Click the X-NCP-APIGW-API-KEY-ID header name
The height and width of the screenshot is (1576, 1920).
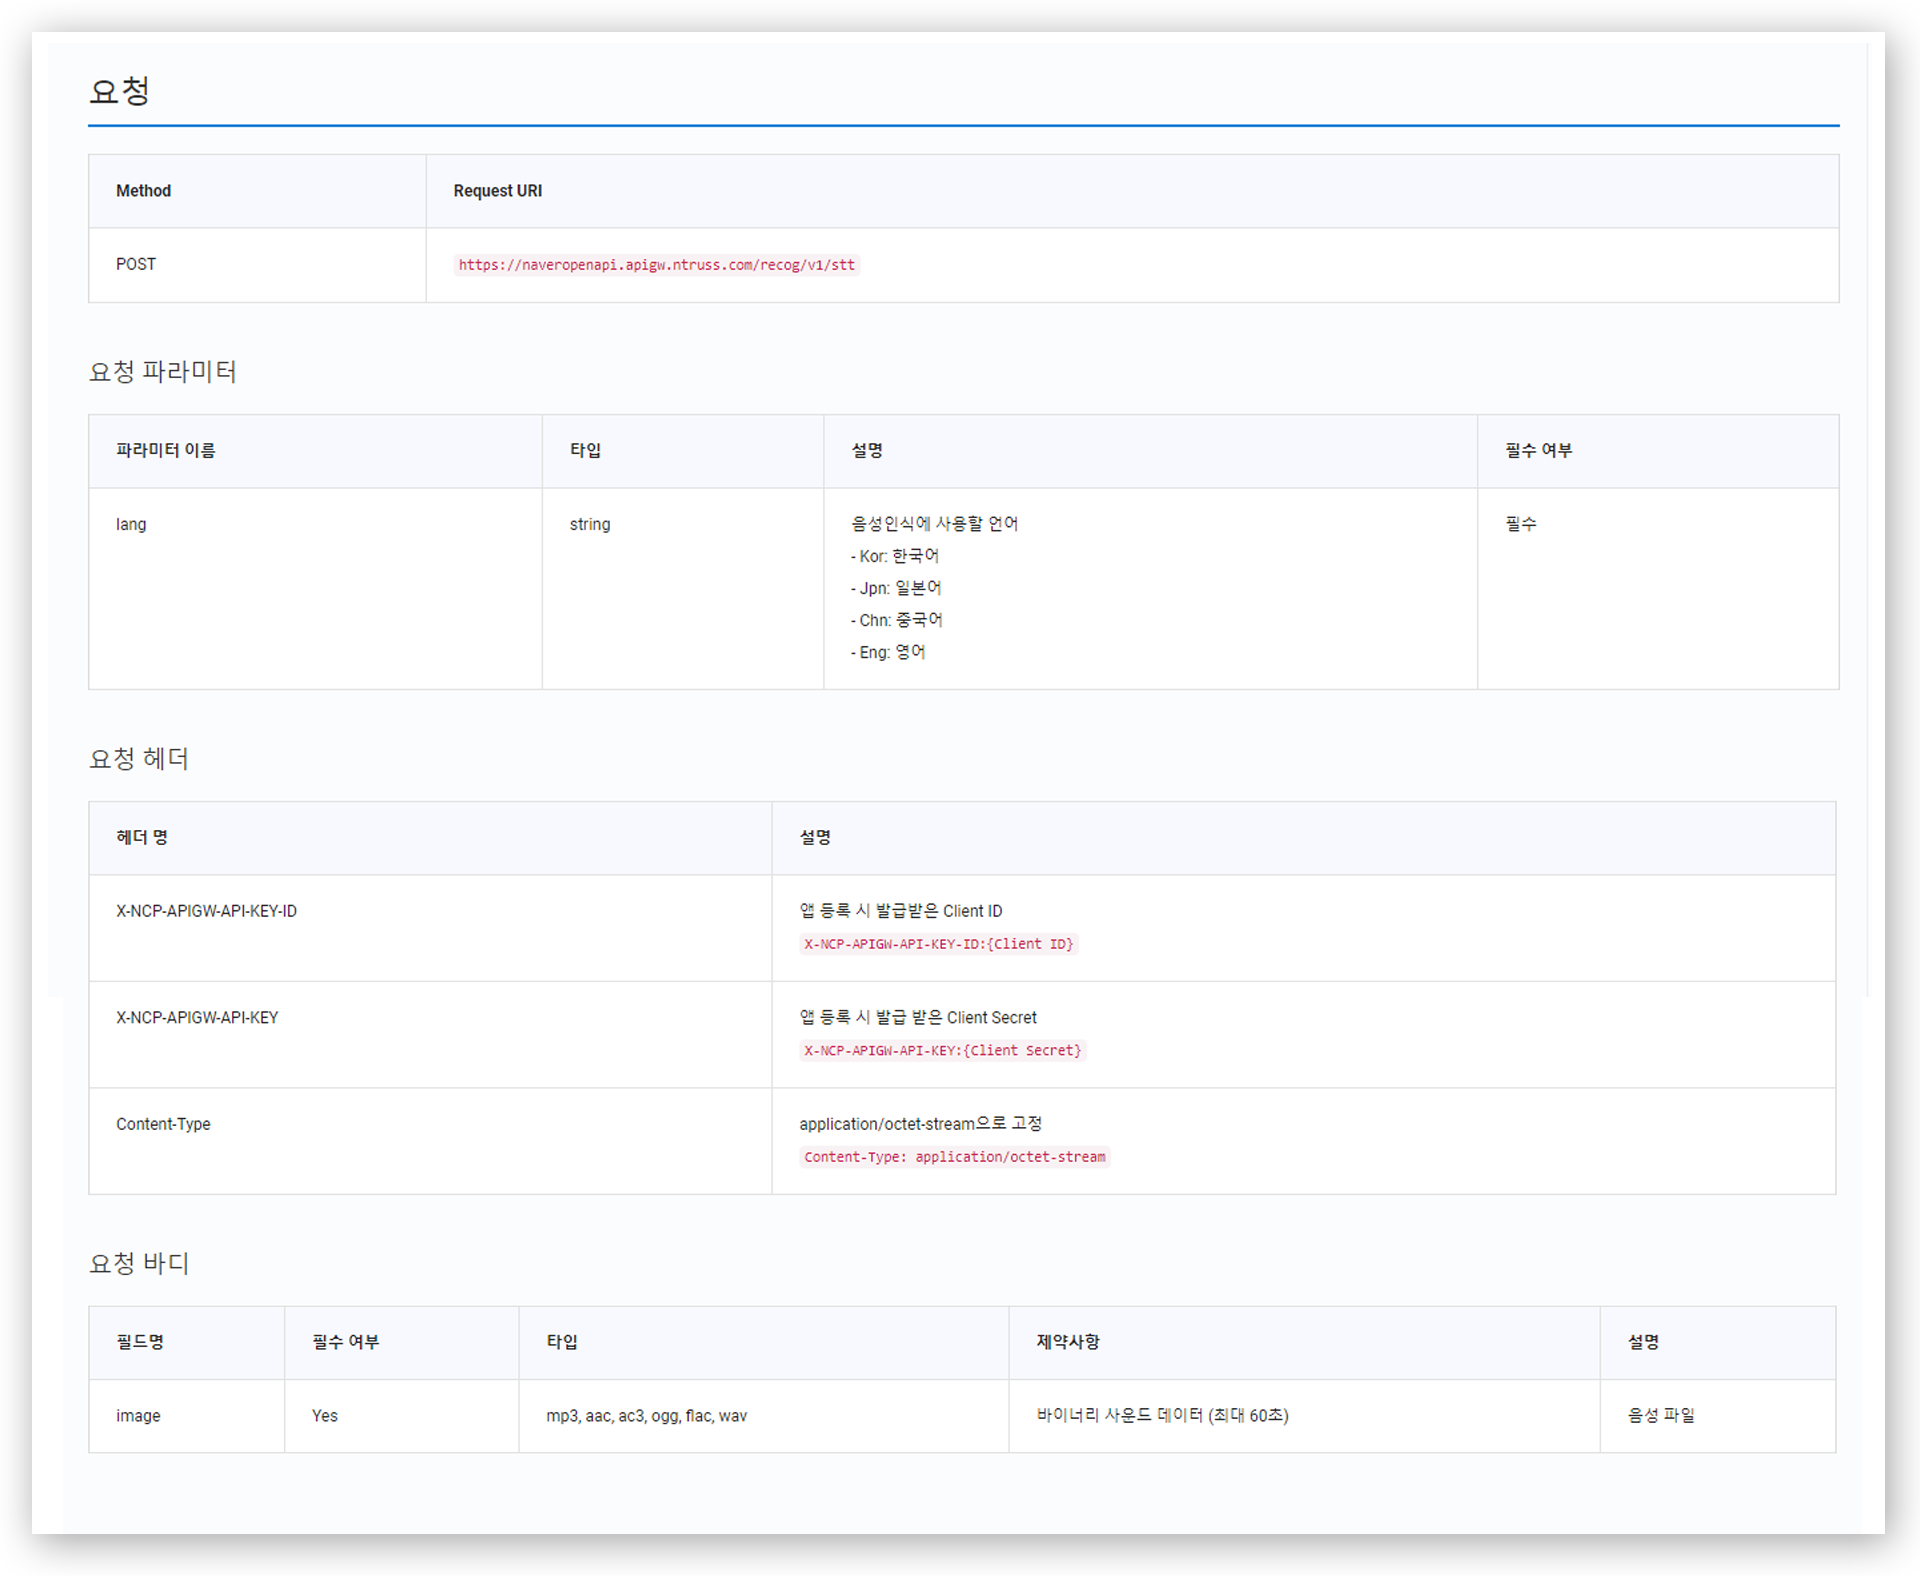click(206, 911)
